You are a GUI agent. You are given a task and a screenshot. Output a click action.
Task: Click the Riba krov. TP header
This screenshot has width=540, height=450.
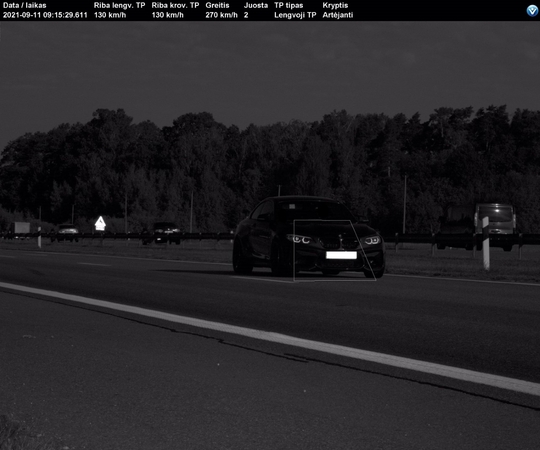click(175, 6)
